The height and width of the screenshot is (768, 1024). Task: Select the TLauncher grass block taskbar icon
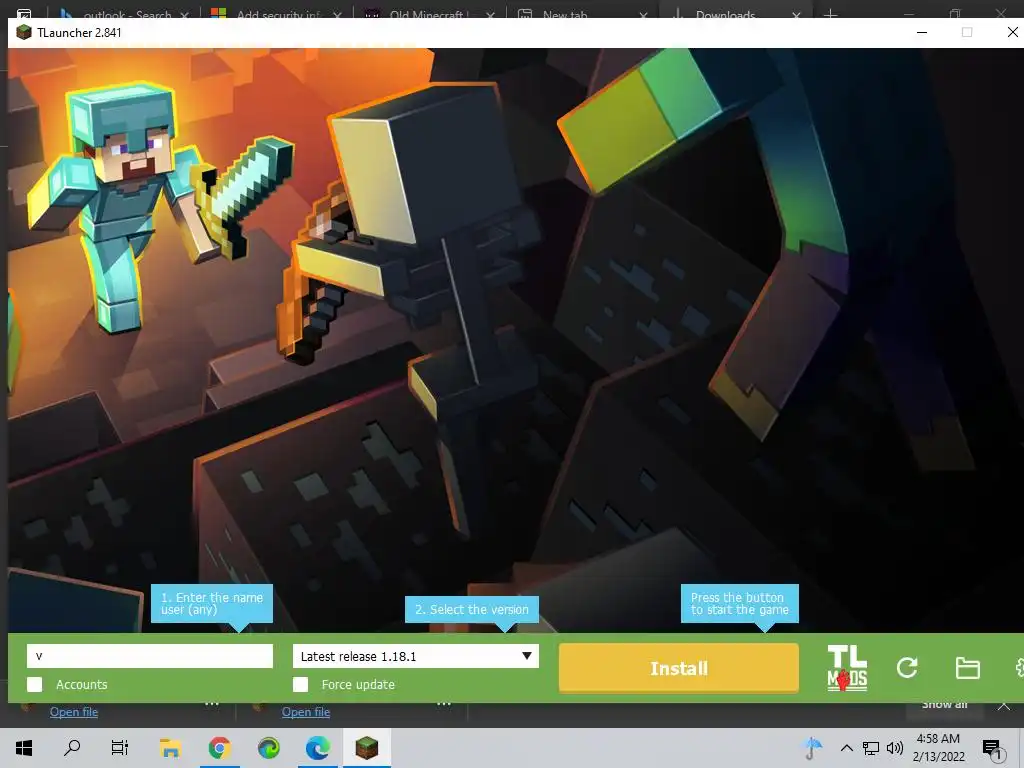click(x=366, y=747)
